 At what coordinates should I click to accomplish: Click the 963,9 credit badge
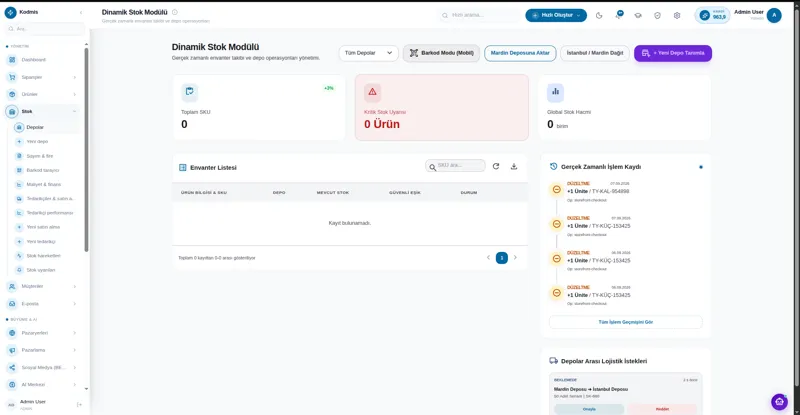(x=713, y=15)
